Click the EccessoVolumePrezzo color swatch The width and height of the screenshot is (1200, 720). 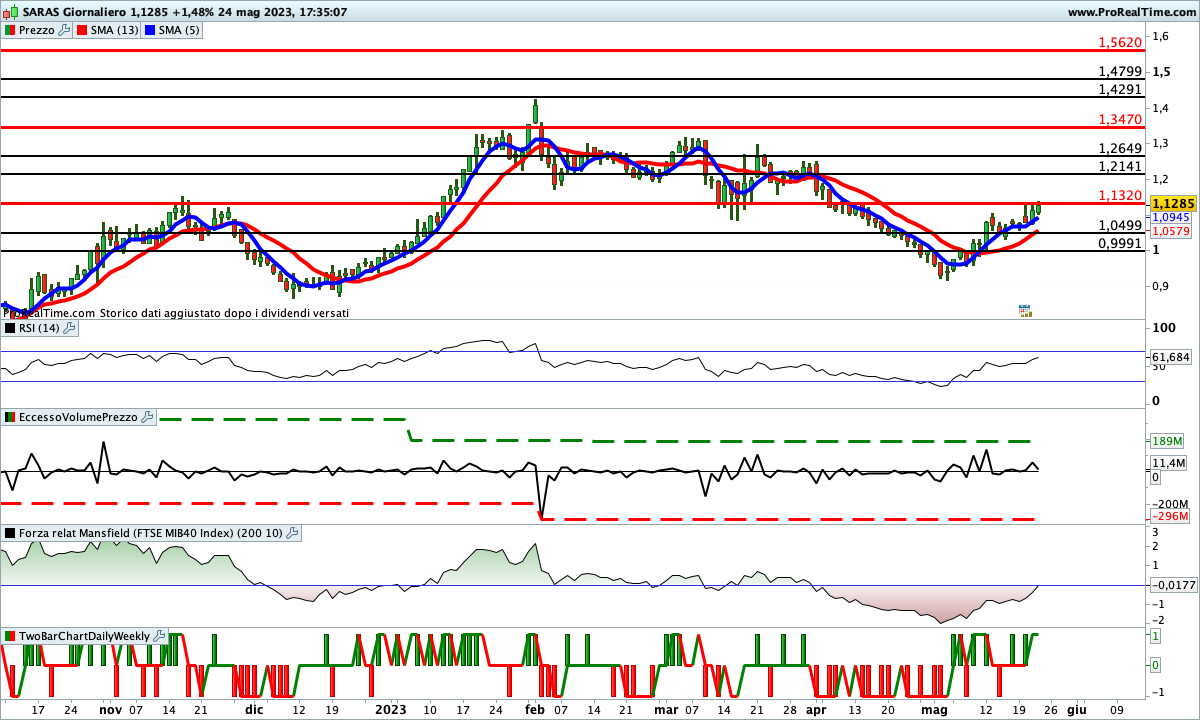coord(9,417)
